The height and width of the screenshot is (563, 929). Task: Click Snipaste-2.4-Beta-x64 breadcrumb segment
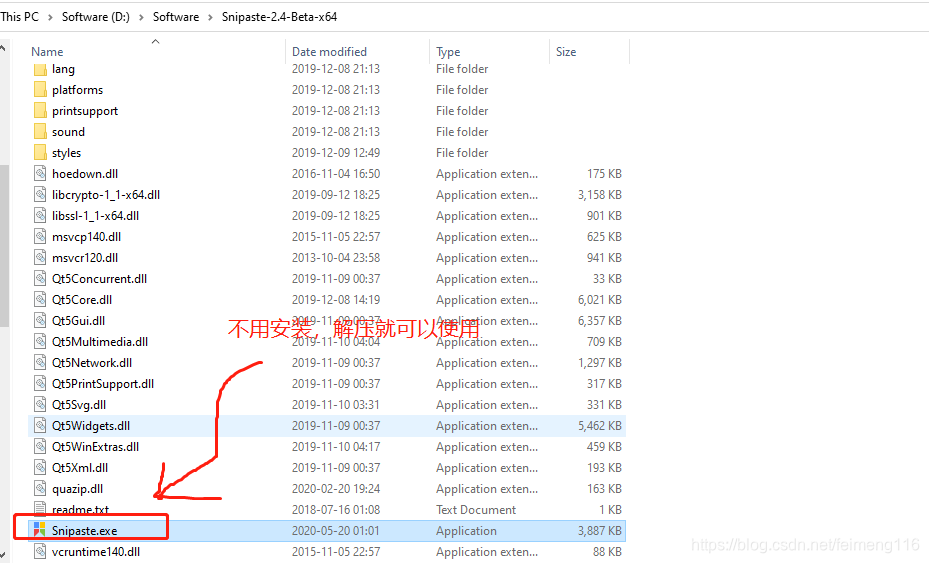[280, 17]
